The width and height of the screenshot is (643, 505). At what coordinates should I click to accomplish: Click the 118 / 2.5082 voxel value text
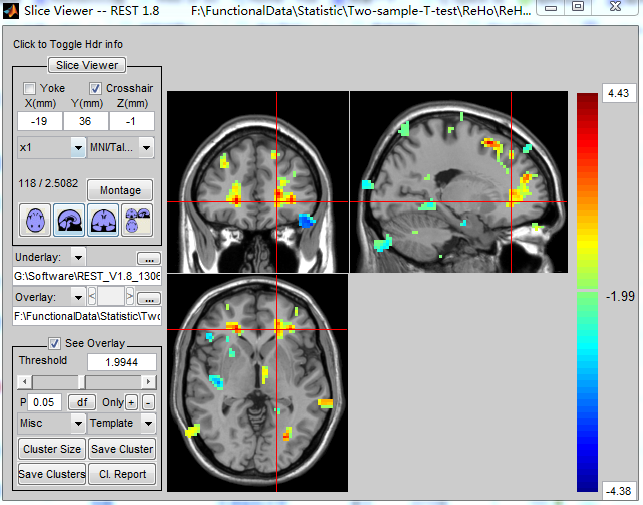coord(48,183)
